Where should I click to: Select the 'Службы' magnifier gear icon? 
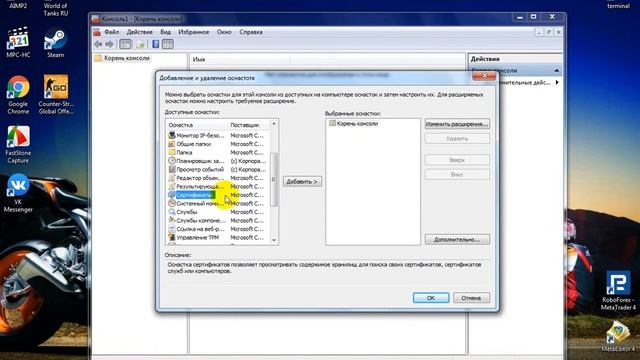tap(172, 212)
